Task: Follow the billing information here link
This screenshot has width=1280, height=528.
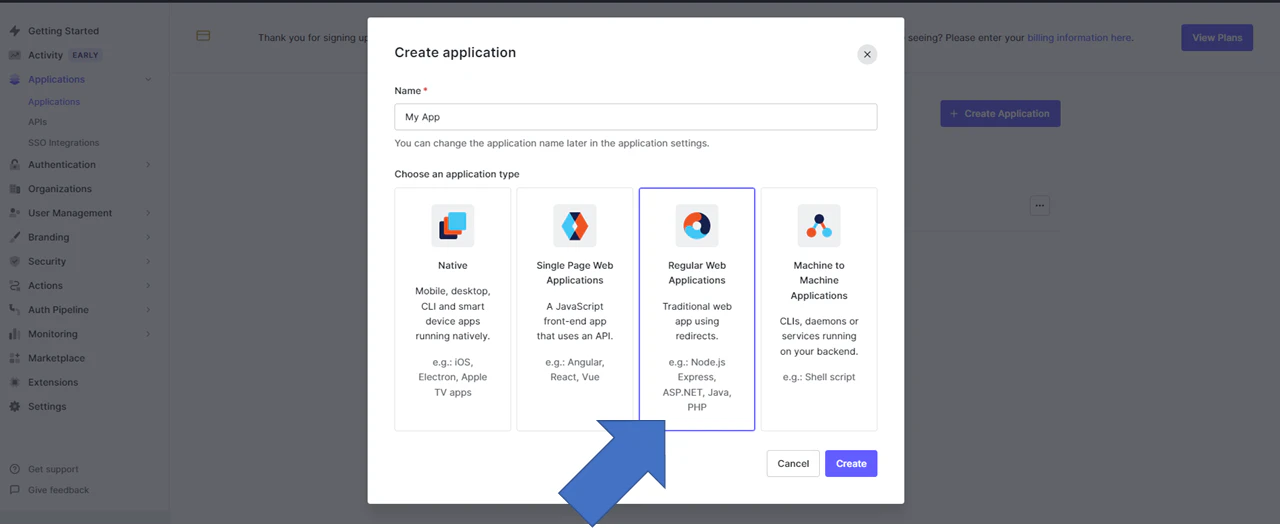Action: tap(1079, 38)
